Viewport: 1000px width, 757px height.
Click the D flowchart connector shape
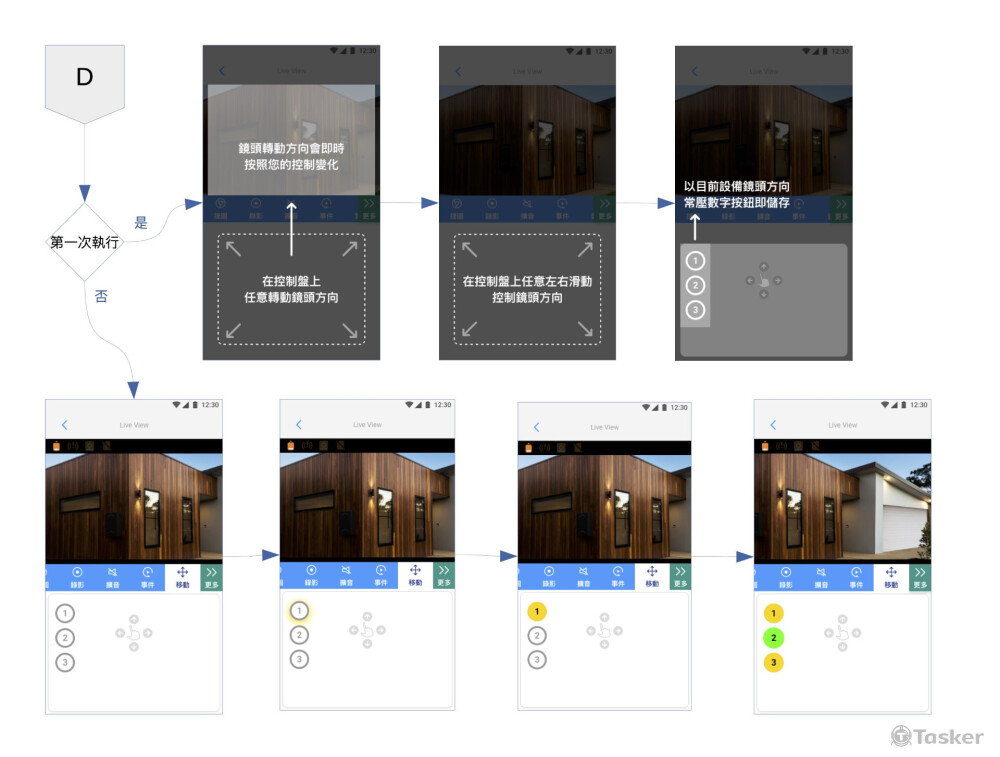(85, 84)
